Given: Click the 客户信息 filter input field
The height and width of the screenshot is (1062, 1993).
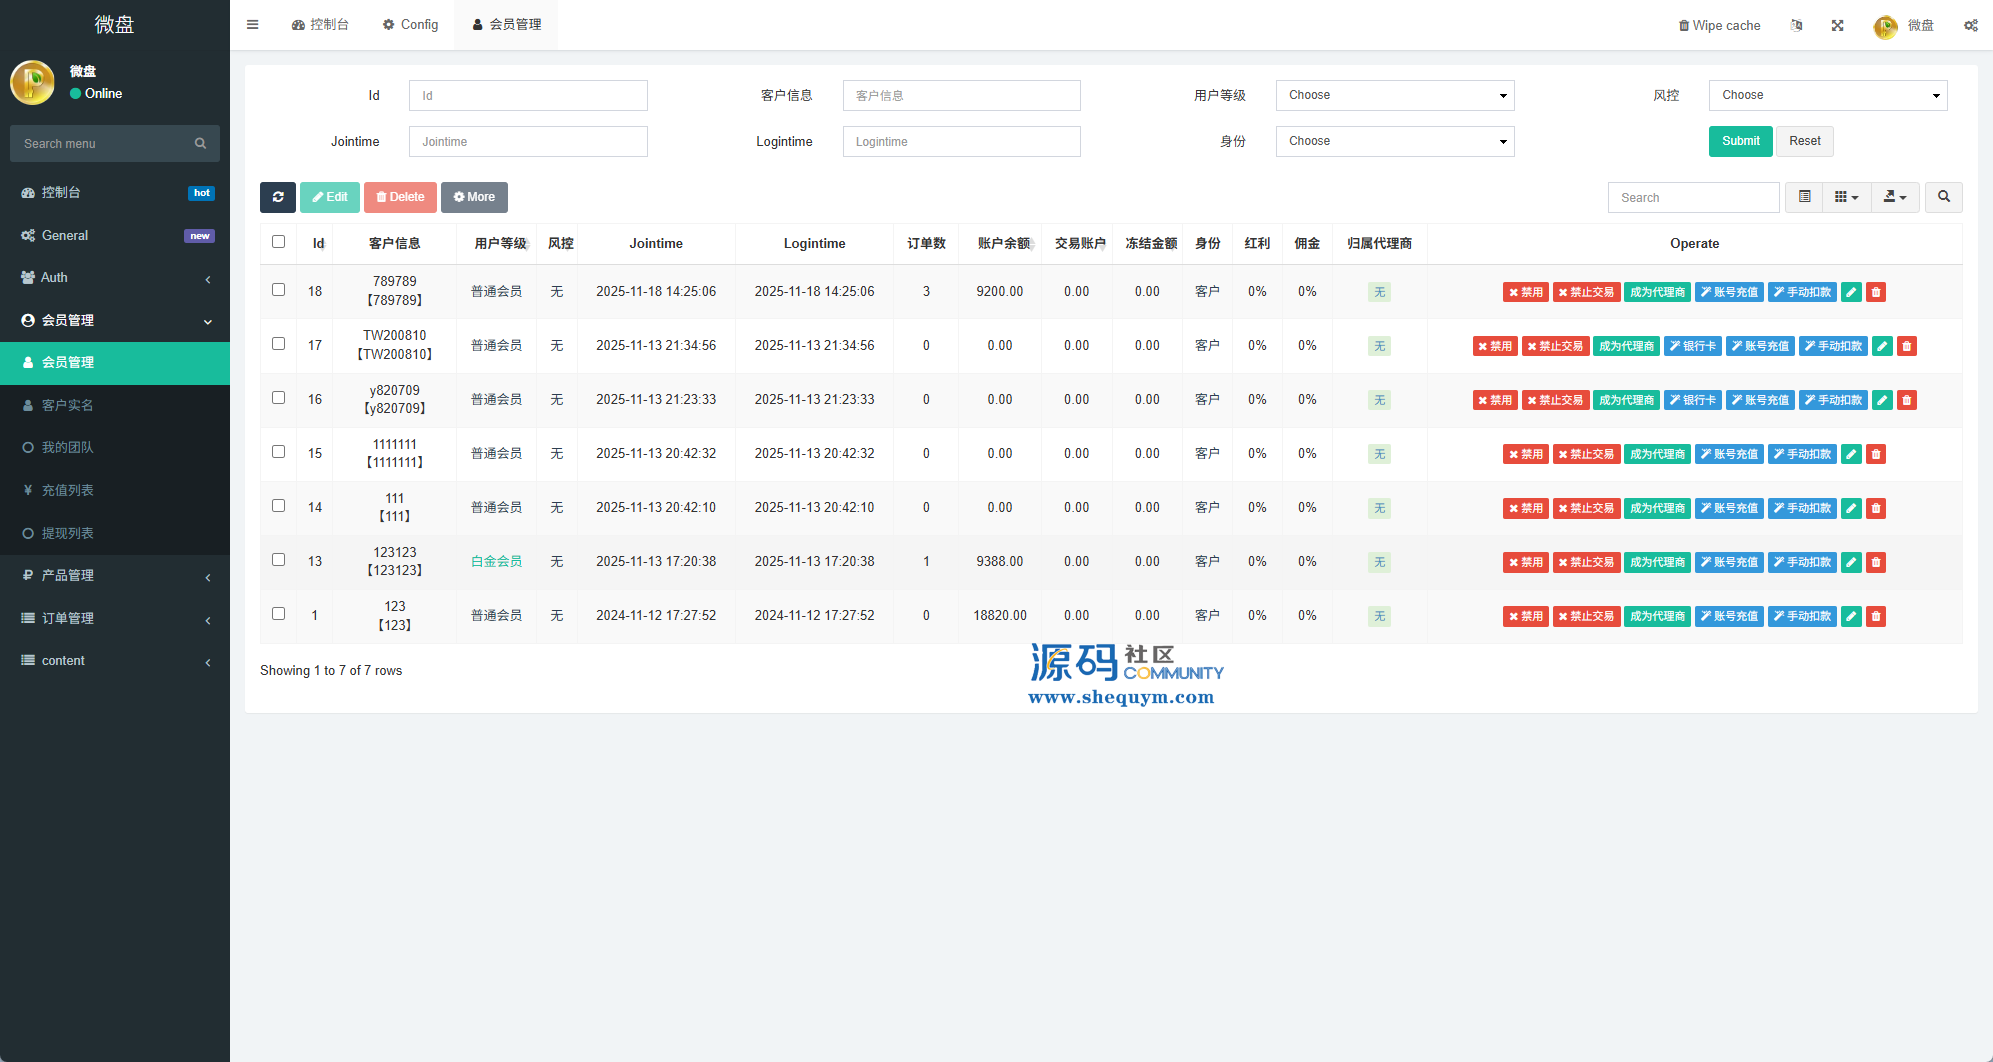Looking at the screenshot, I should [961, 95].
